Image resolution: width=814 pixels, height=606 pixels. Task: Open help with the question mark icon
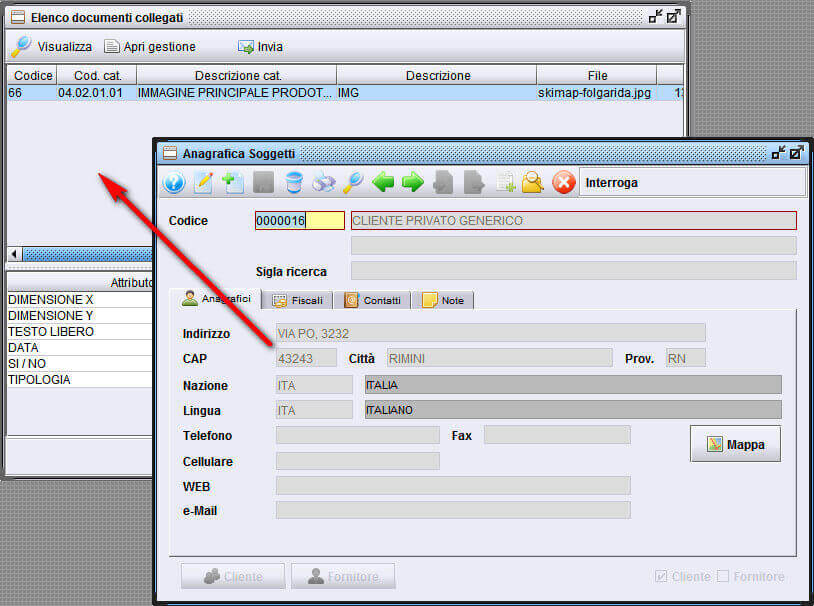point(173,183)
